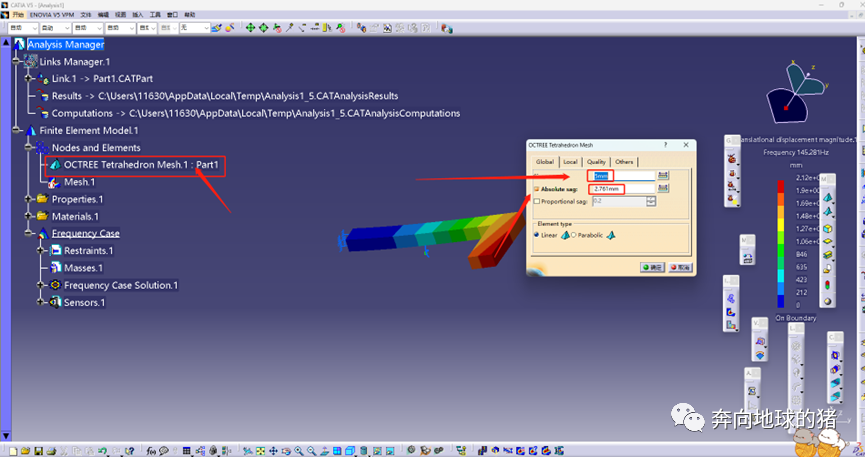This screenshot has height=457, width=865.
Task: Select the Masses.1 tree item
Action: coord(83,268)
